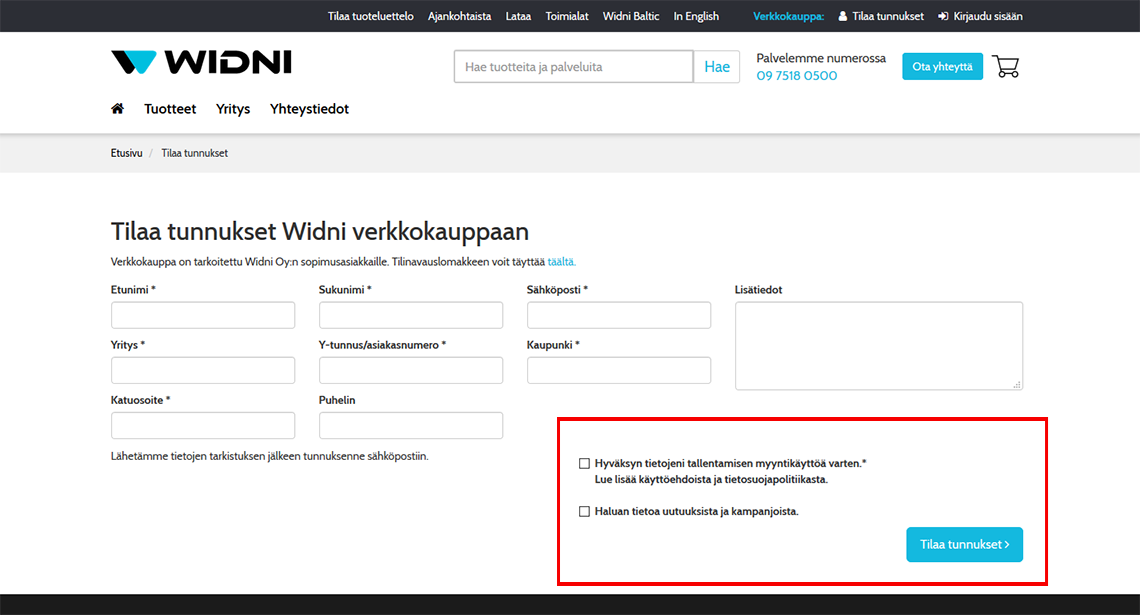Click the home icon in navigation

coord(117,109)
